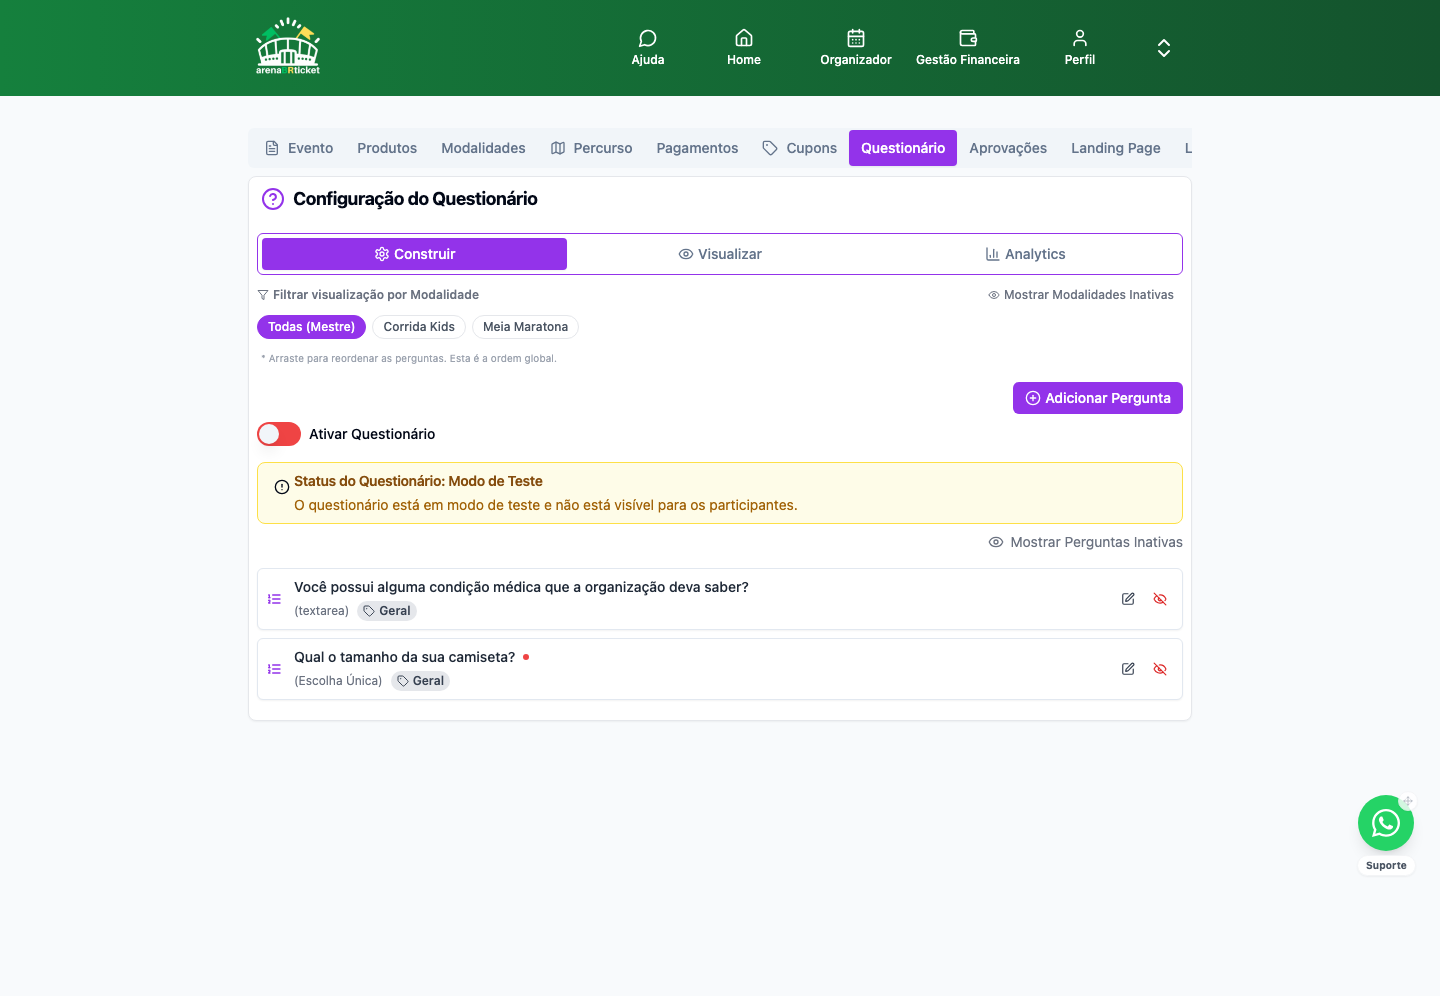The image size is (1440, 996).
Task: Click the question mark icon beside Configuração
Action: pyautogui.click(x=273, y=199)
